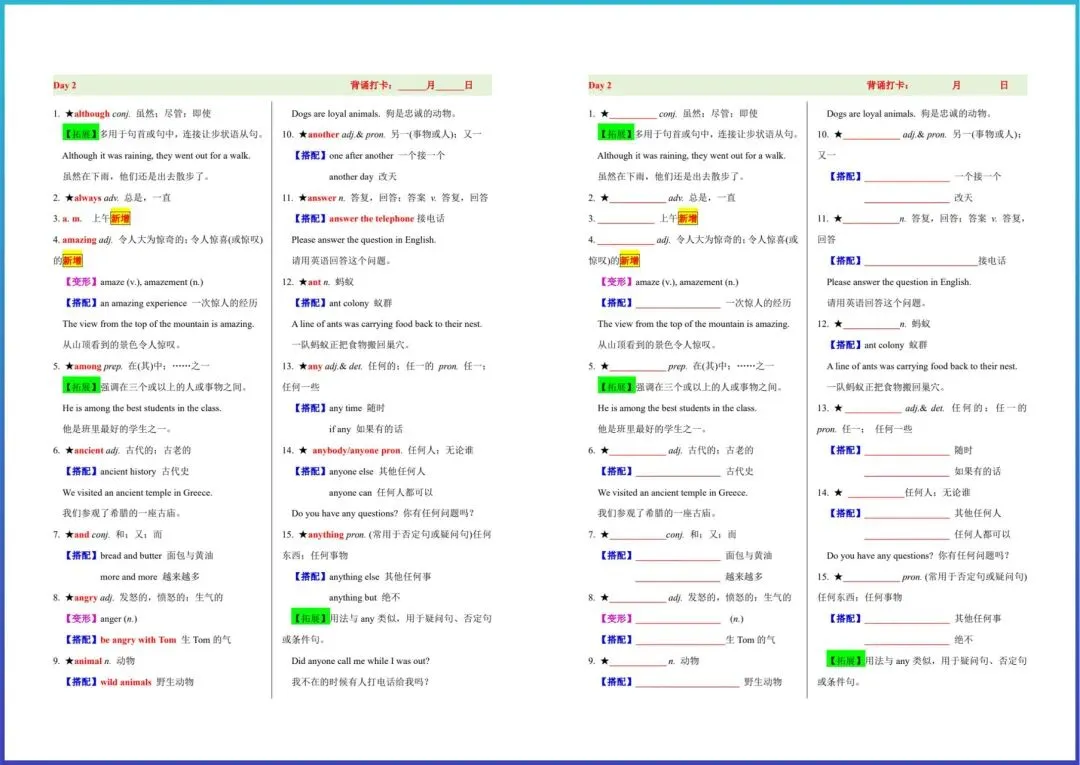The width and height of the screenshot is (1080, 765).
Task: Click the red headword "angry" in entry 8
Action: click(x=86, y=598)
